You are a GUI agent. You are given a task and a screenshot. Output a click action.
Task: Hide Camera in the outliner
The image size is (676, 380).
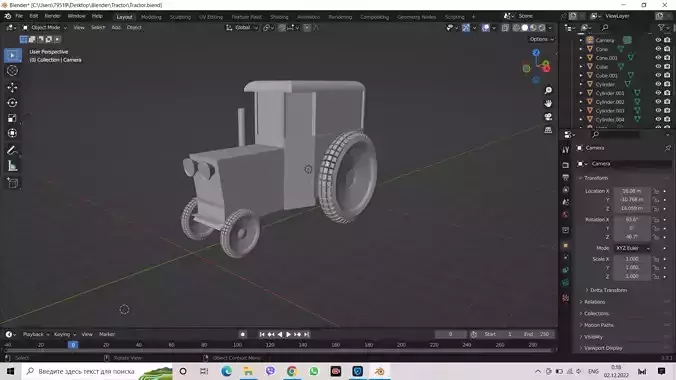pos(658,40)
